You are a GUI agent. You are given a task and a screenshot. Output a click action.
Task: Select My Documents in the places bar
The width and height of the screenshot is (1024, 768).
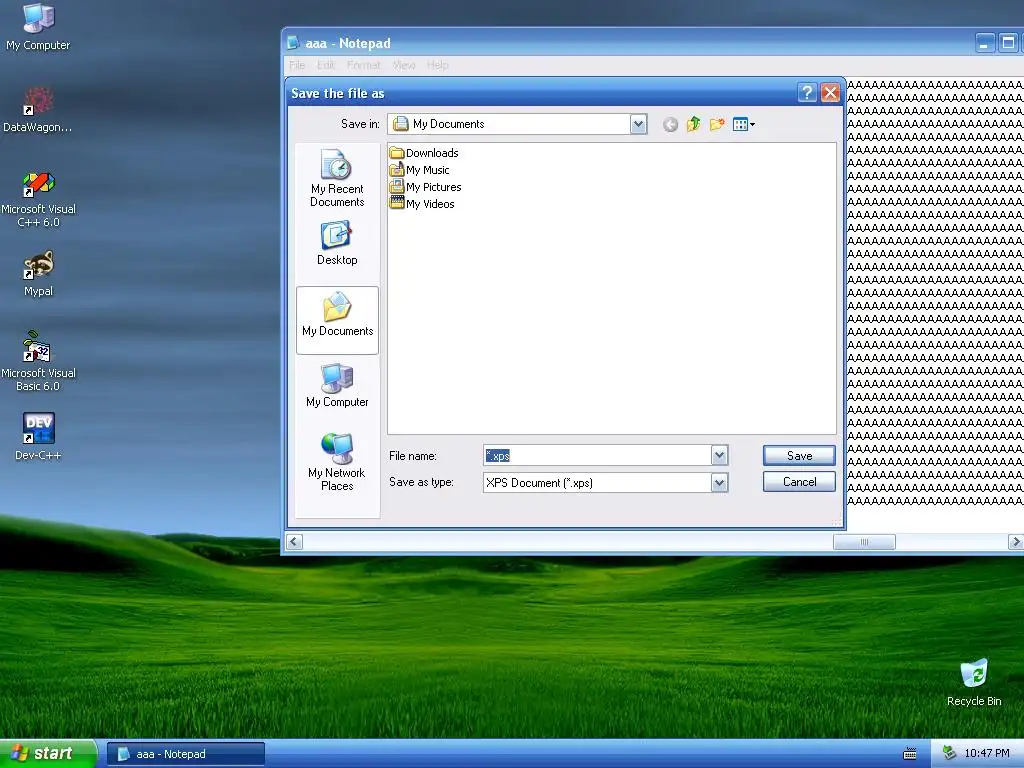point(337,320)
